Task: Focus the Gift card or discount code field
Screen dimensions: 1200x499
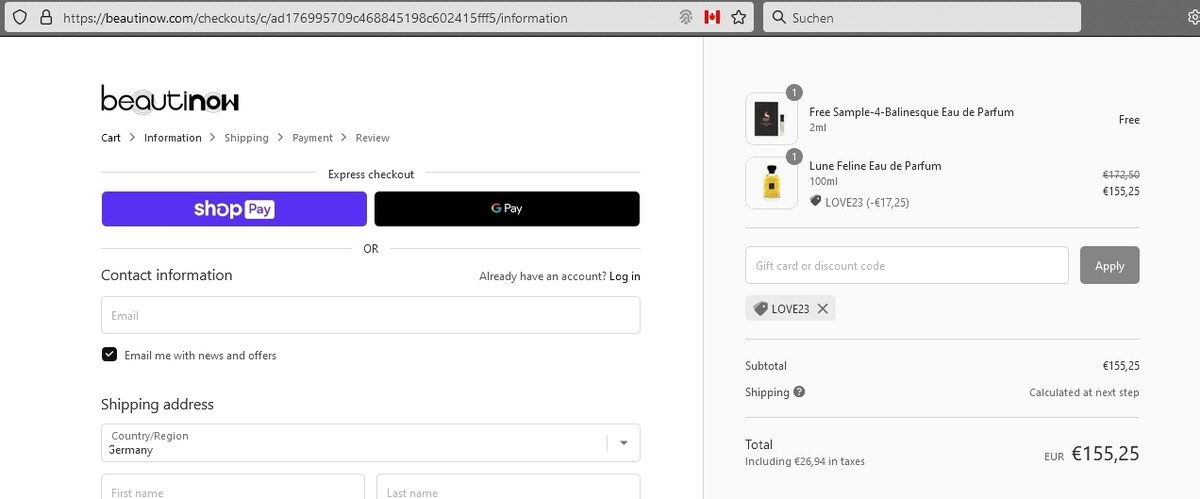Action: tap(906, 265)
